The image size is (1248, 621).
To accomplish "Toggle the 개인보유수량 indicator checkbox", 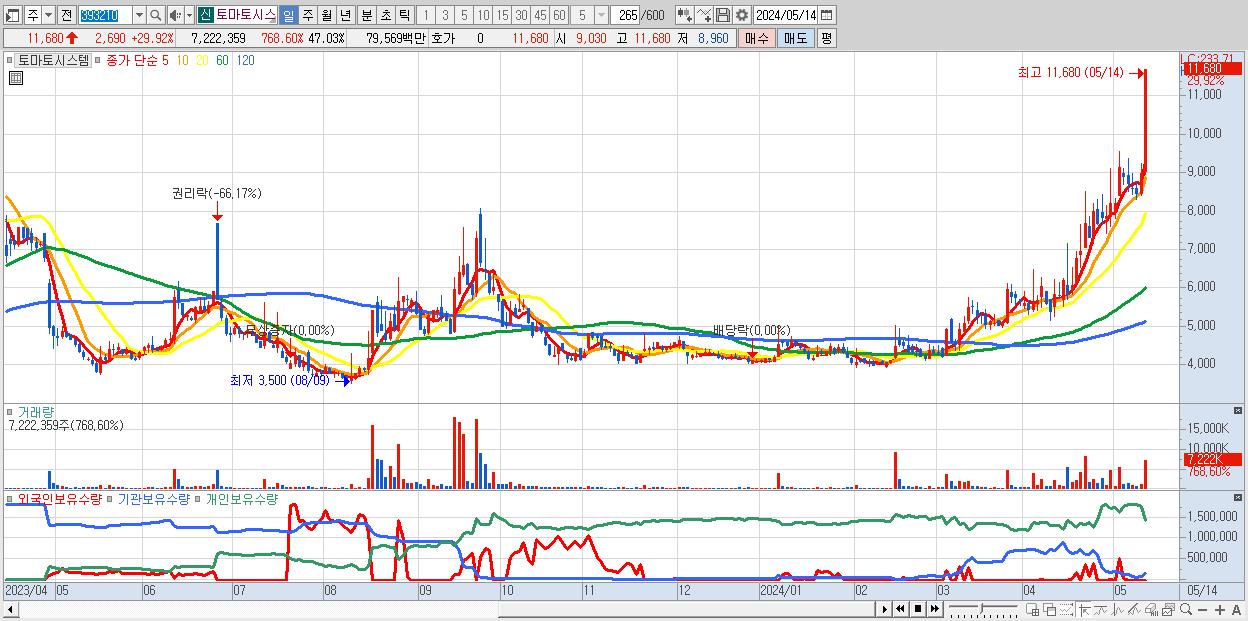I will click(198, 498).
